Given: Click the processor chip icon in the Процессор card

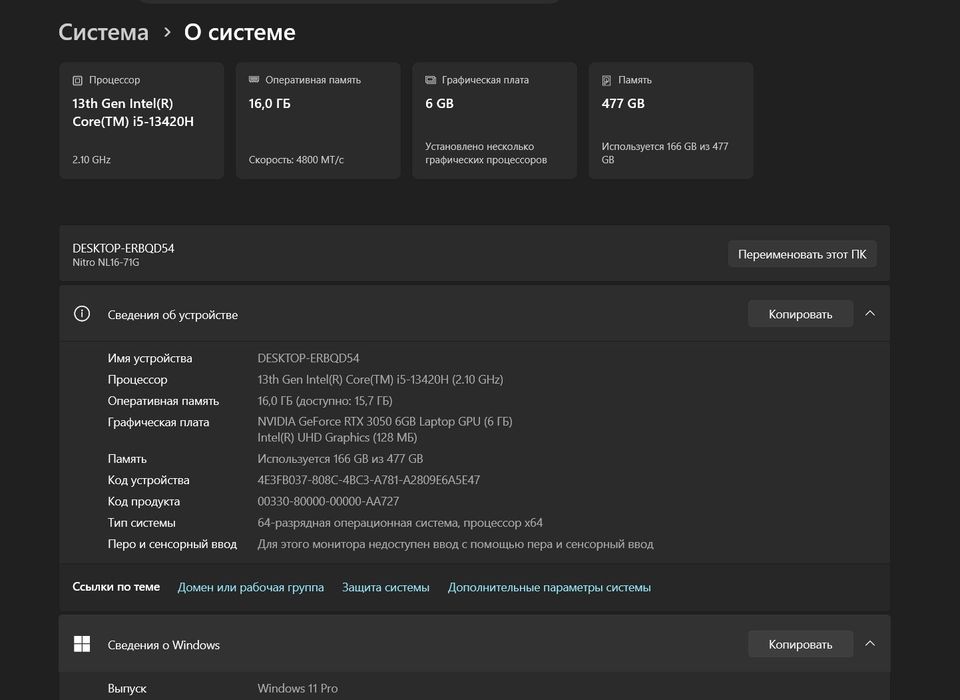Looking at the screenshot, I should (77, 80).
